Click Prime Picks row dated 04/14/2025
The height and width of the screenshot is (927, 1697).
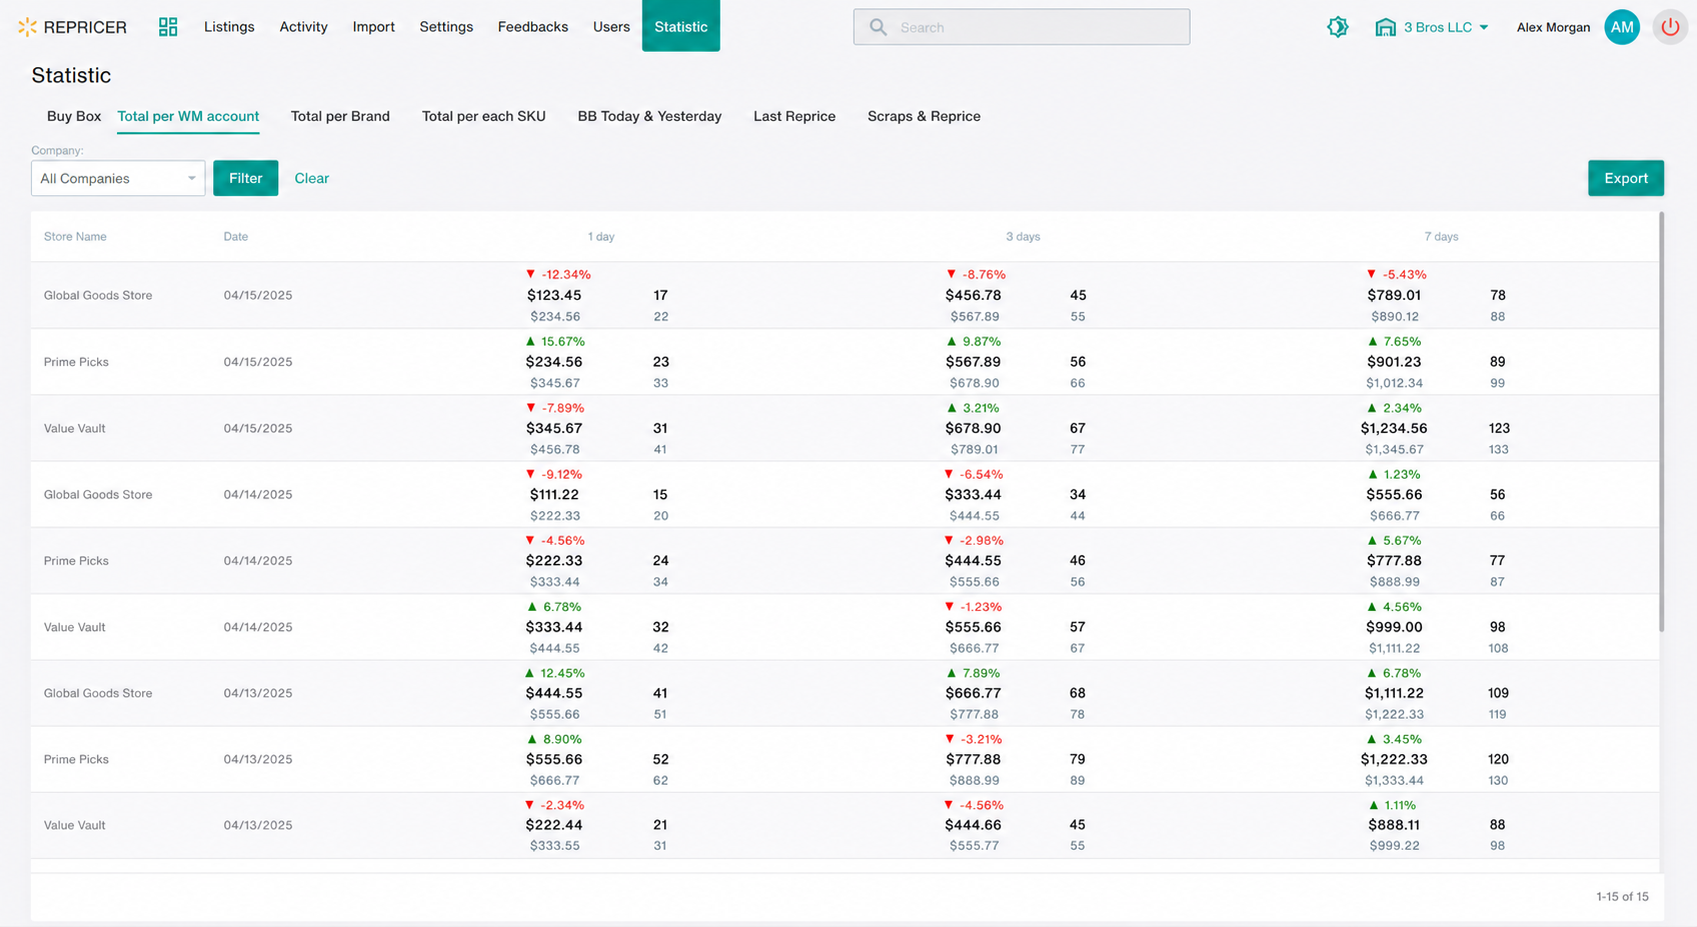tap(845, 561)
